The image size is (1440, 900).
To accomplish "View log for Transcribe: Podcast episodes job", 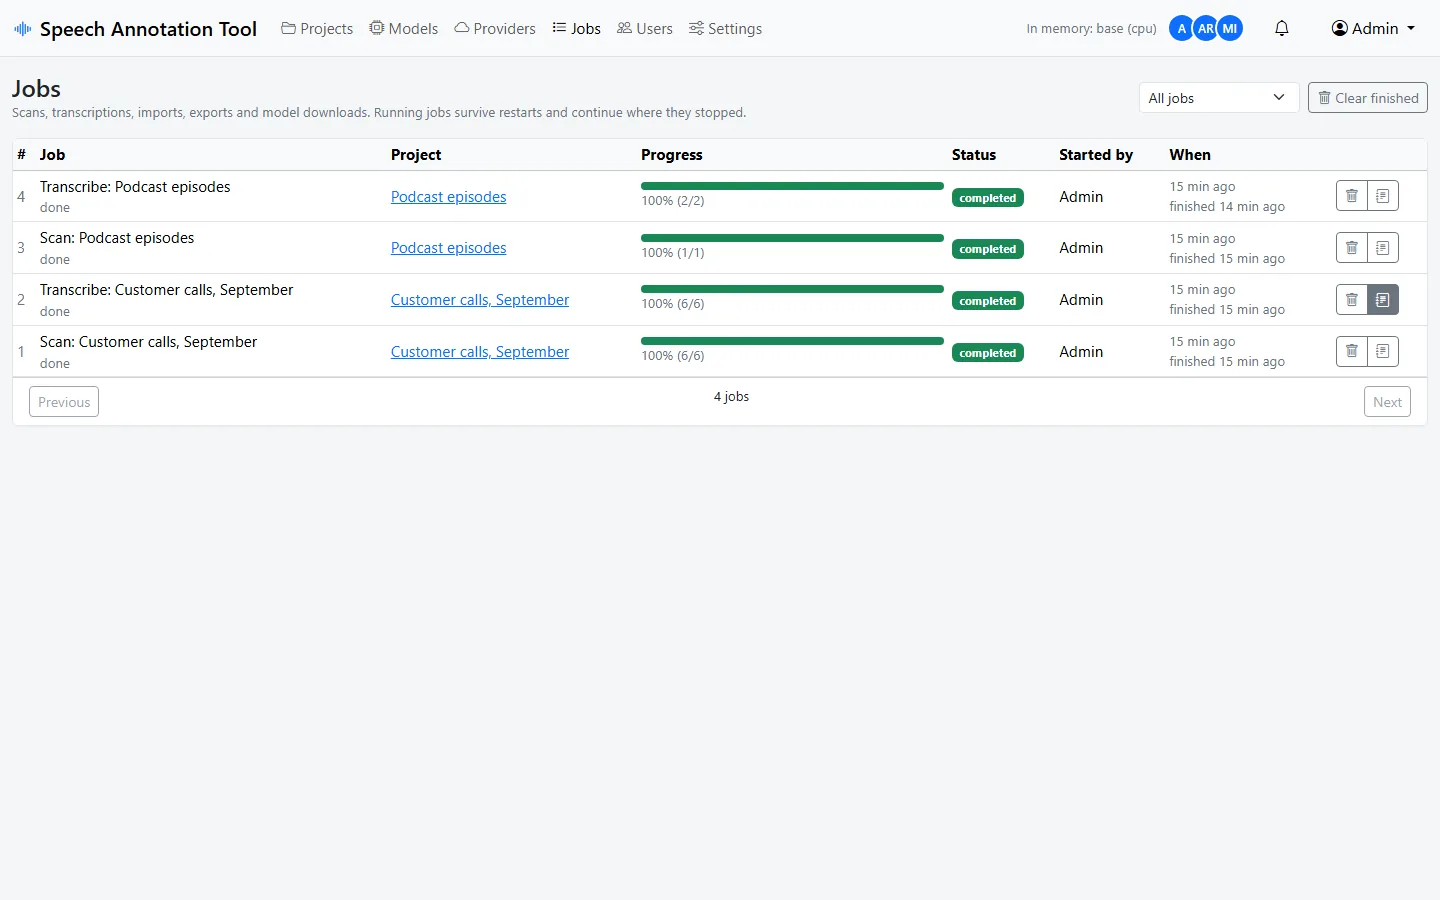I will [1383, 196].
